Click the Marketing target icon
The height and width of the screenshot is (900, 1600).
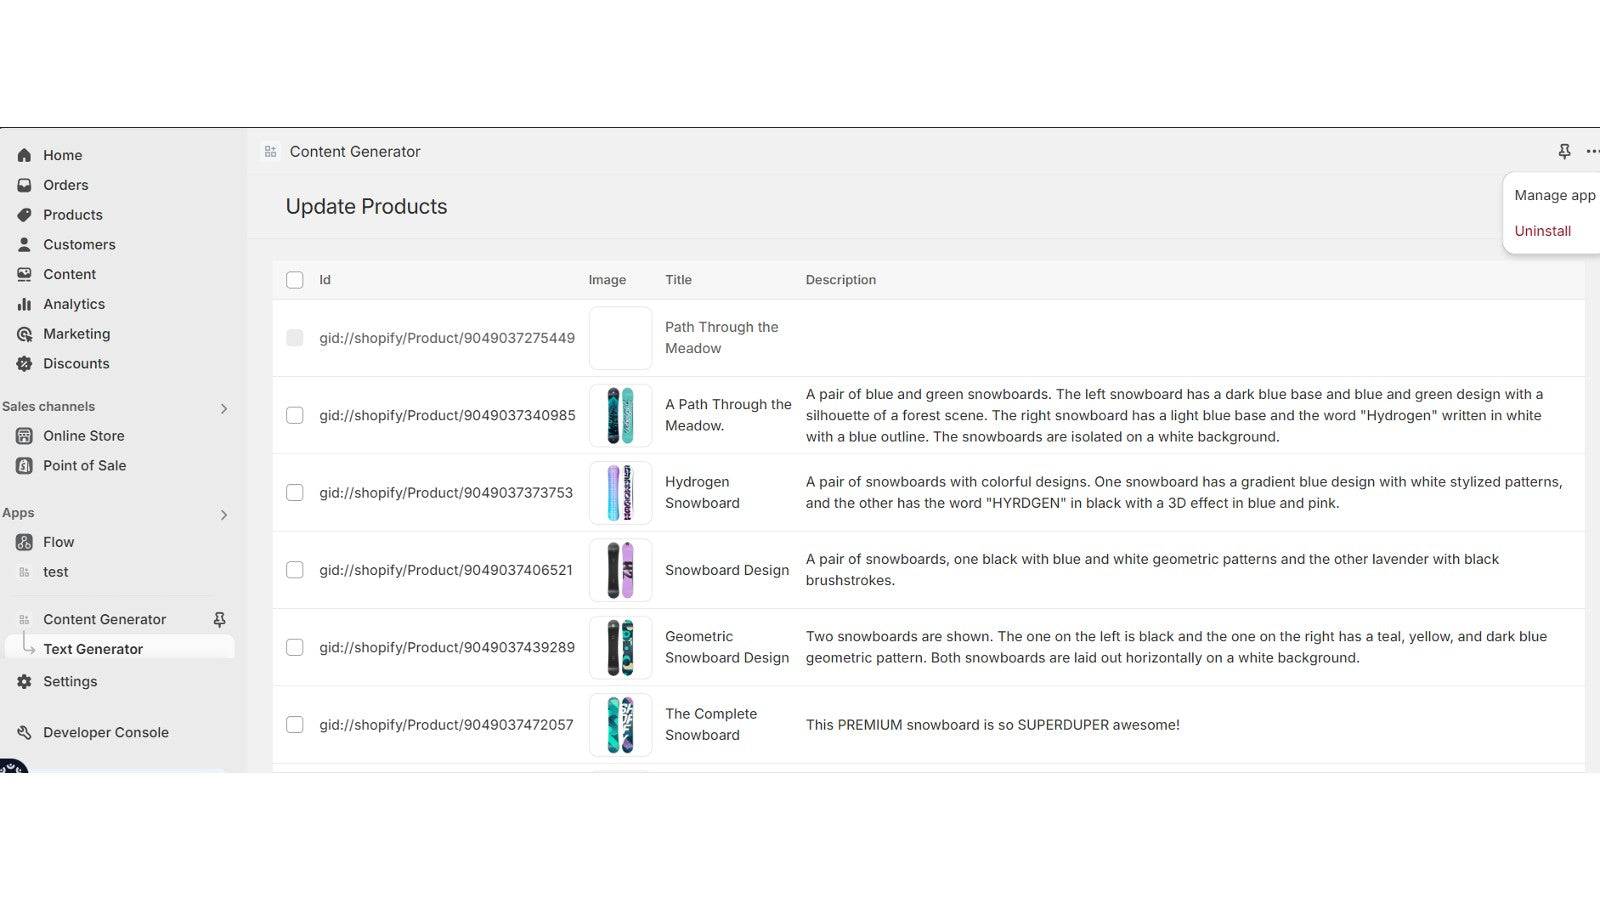pos(24,334)
